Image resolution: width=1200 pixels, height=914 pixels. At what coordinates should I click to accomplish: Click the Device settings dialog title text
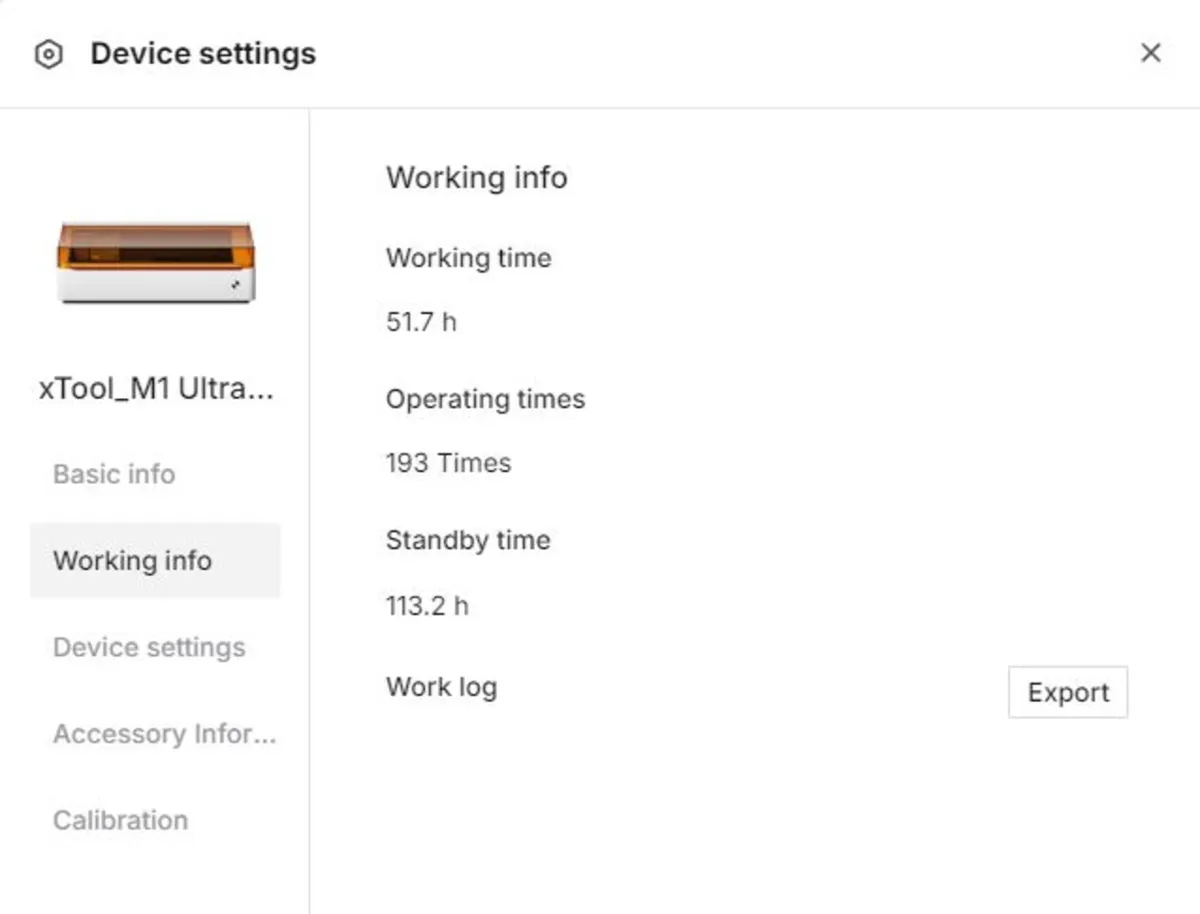point(203,54)
